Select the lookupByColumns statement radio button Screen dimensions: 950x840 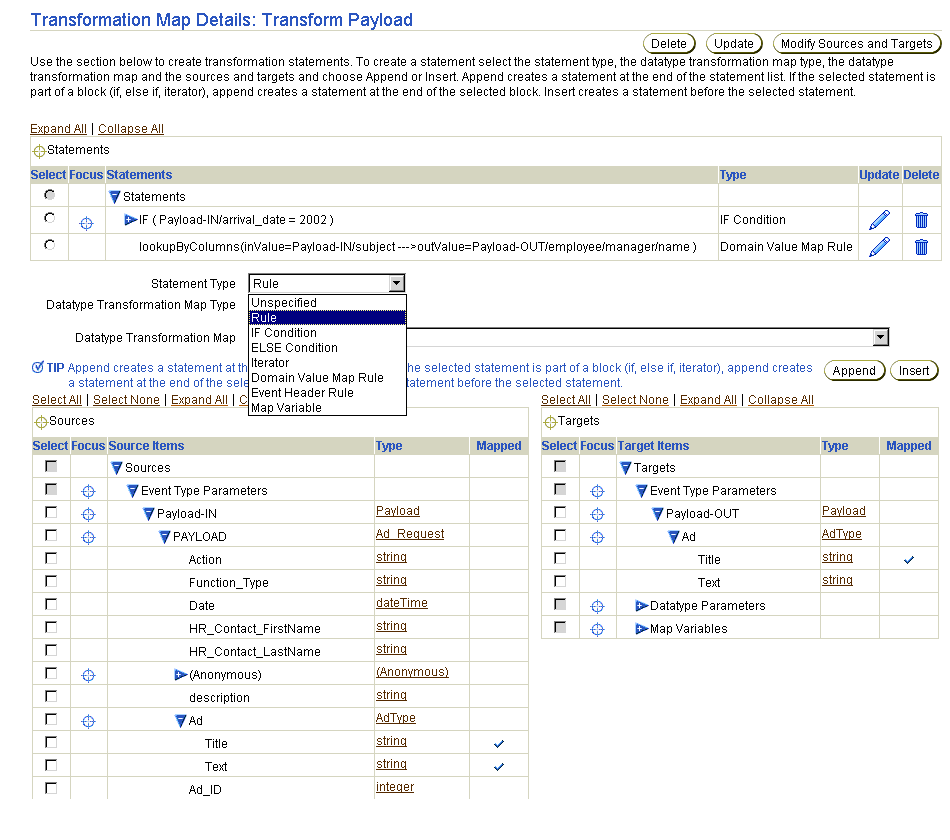point(50,244)
